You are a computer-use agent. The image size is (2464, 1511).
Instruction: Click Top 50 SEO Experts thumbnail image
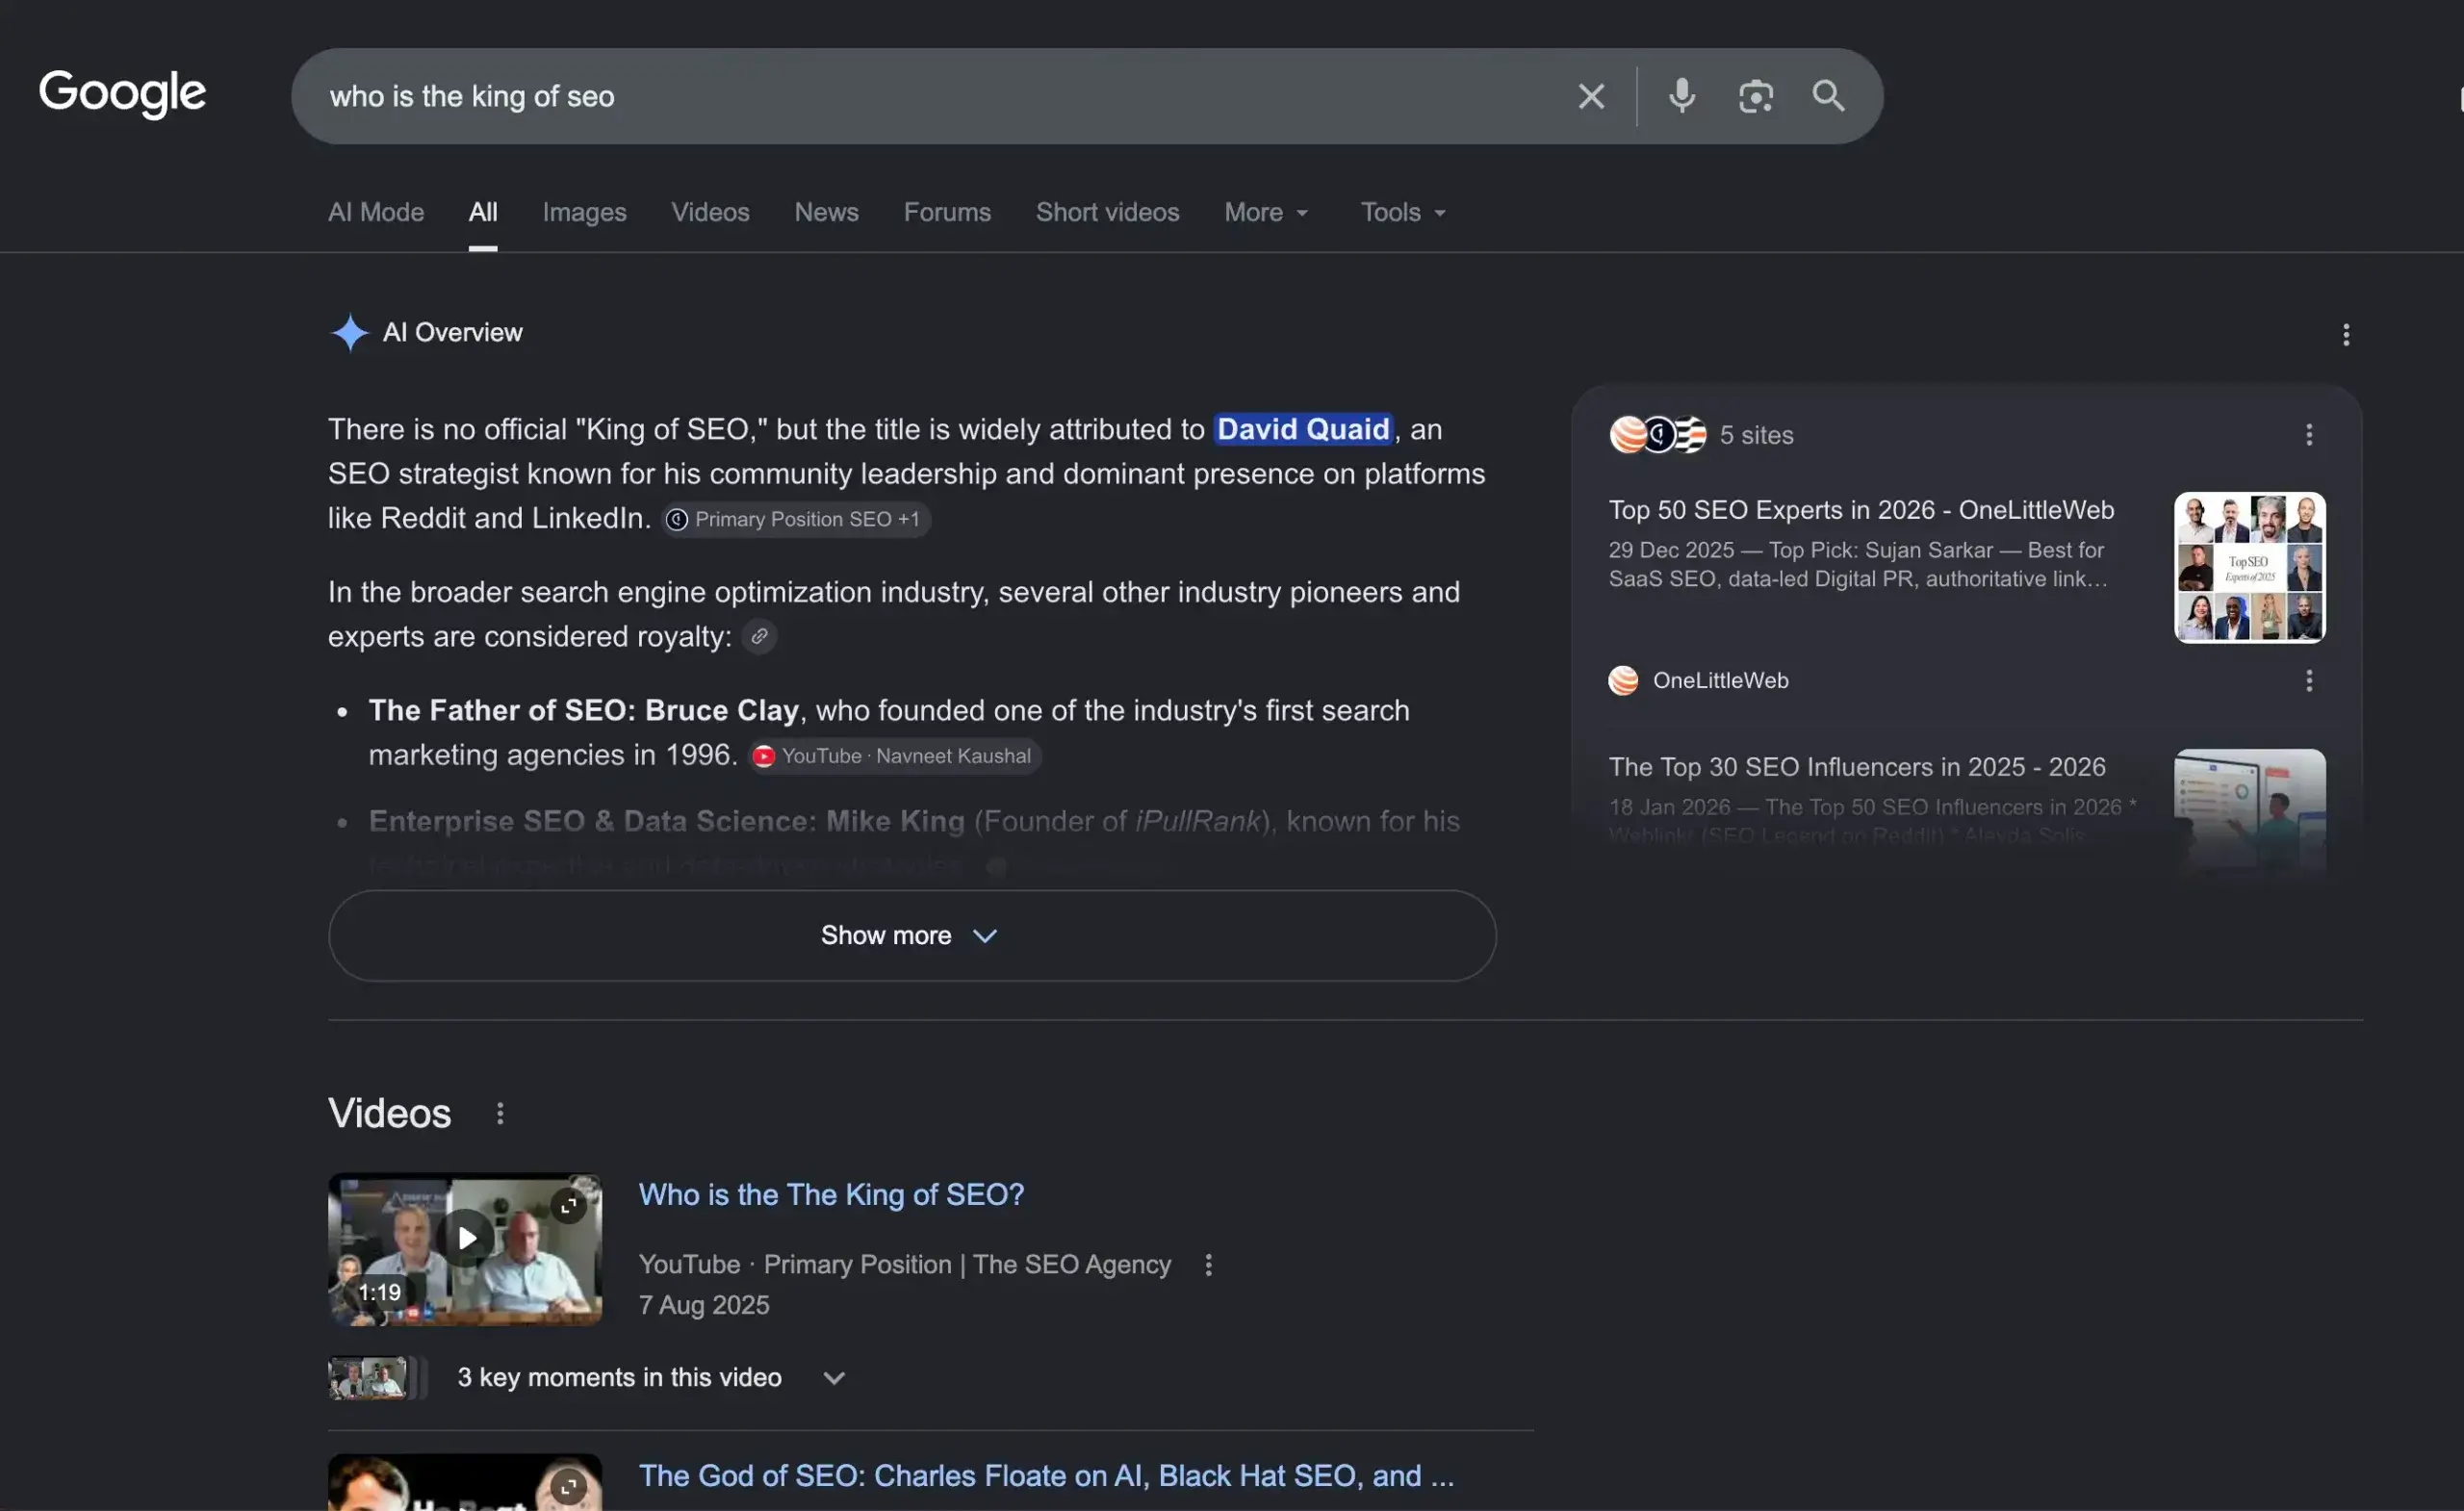[x=2249, y=567]
